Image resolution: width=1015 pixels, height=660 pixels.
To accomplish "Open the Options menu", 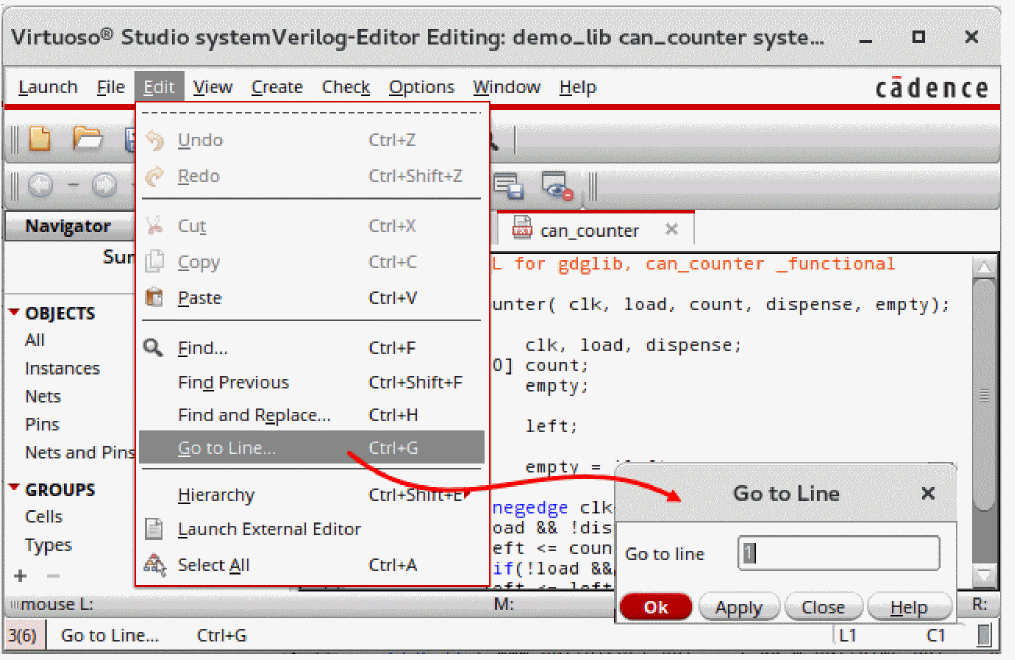I will coord(421,87).
